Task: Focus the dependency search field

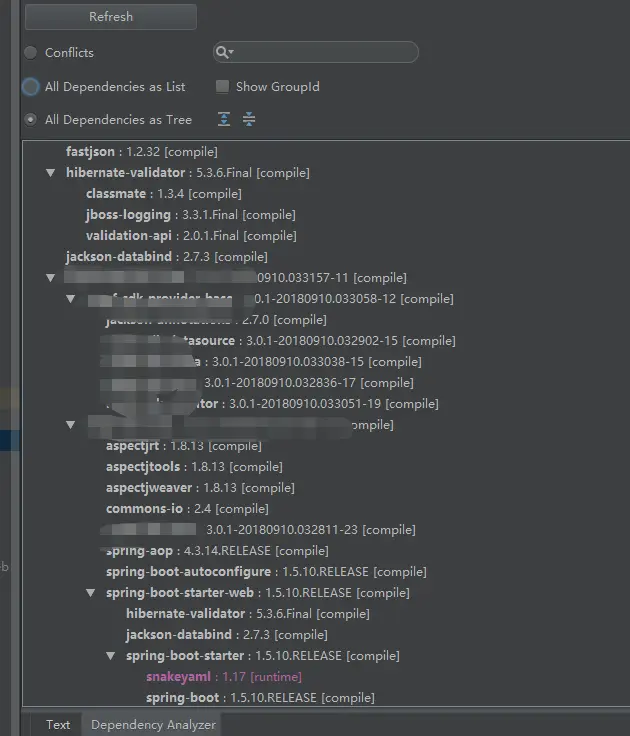Action: pyautogui.click(x=315, y=52)
